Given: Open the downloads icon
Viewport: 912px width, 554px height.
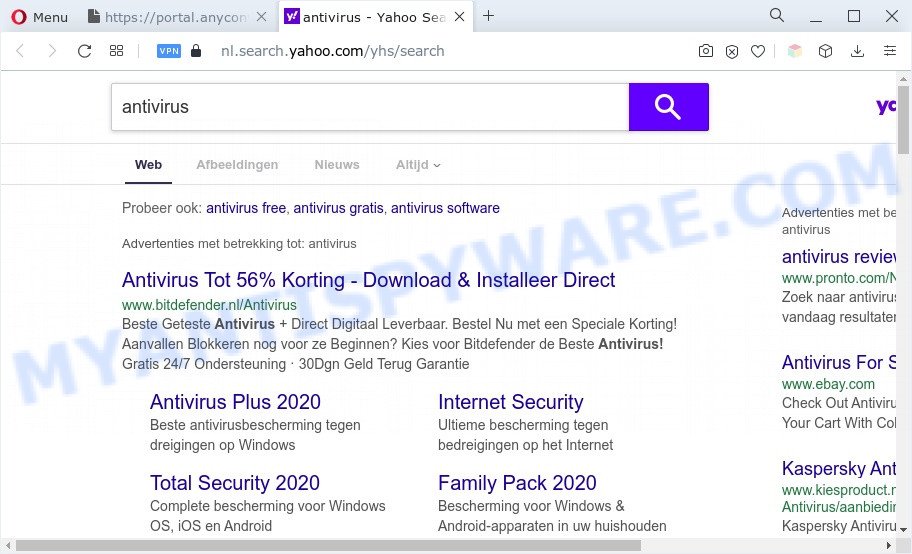Looking at the screenshot, I should pyautogui.click(x=857, y=51).
